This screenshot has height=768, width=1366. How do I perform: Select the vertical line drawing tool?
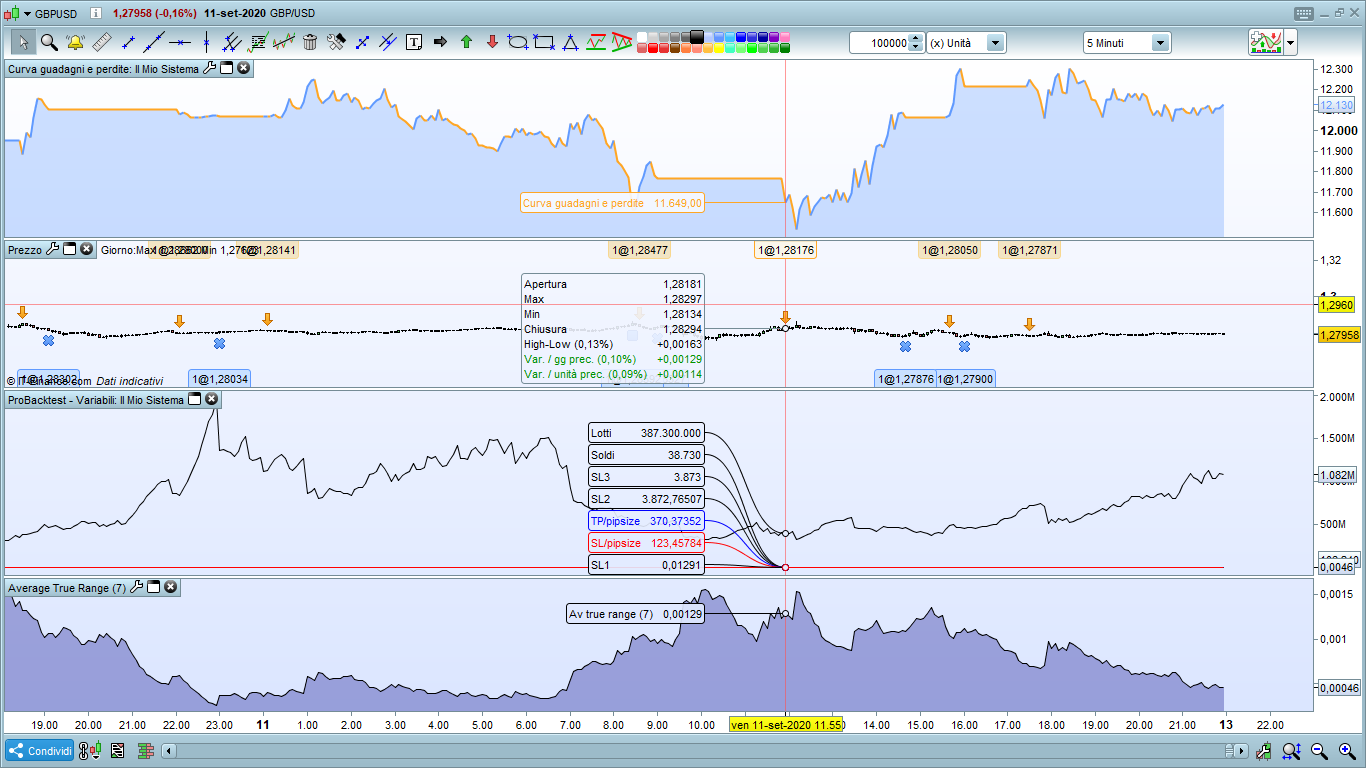[206, 42]
